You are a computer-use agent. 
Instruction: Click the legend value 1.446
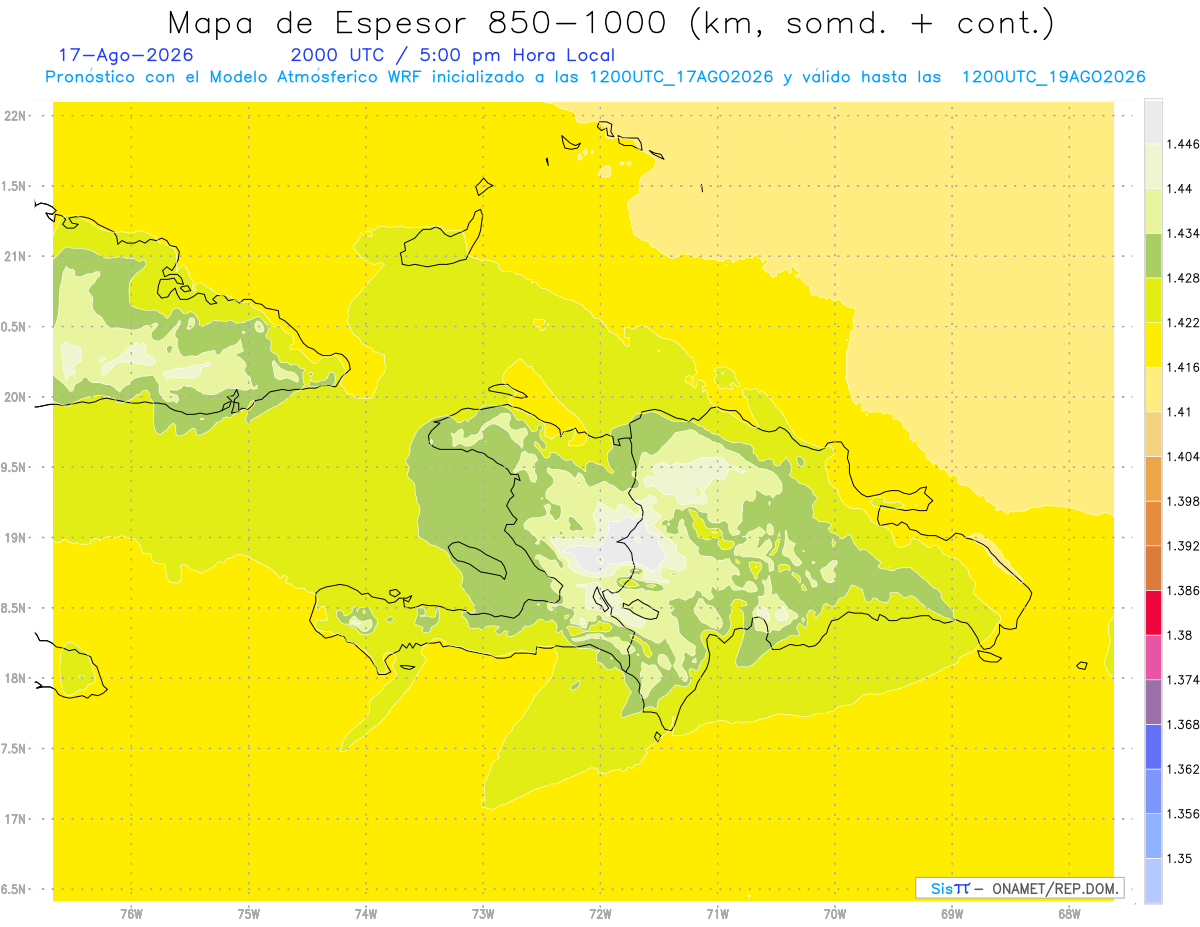coord(1183,144)
